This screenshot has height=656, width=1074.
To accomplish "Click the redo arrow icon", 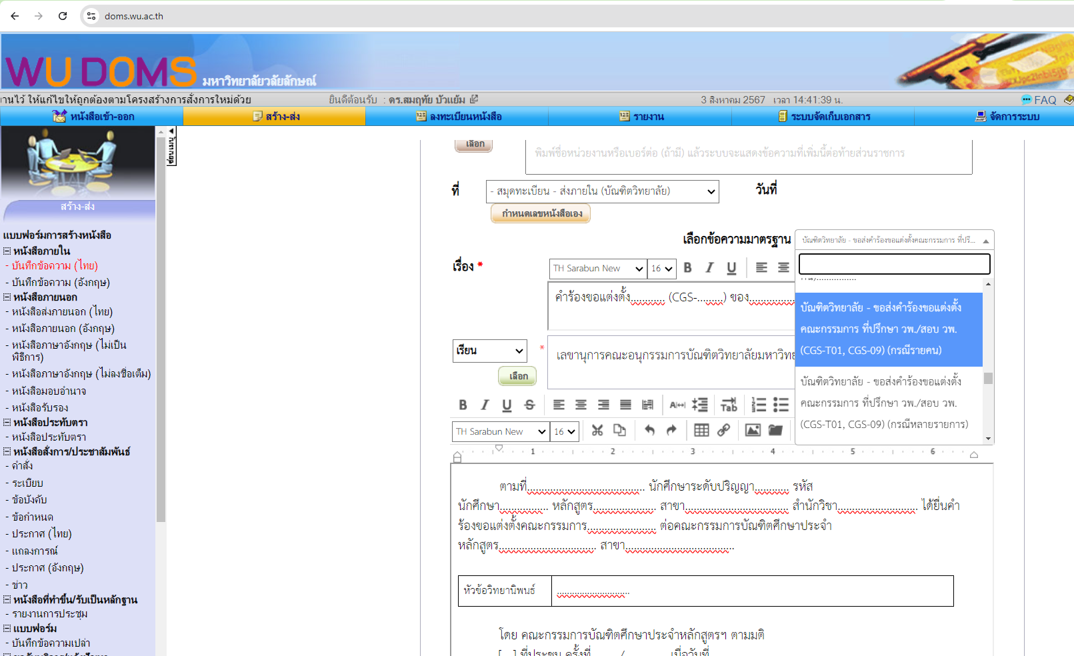I will pyautogui.click(x=671, y=431).
